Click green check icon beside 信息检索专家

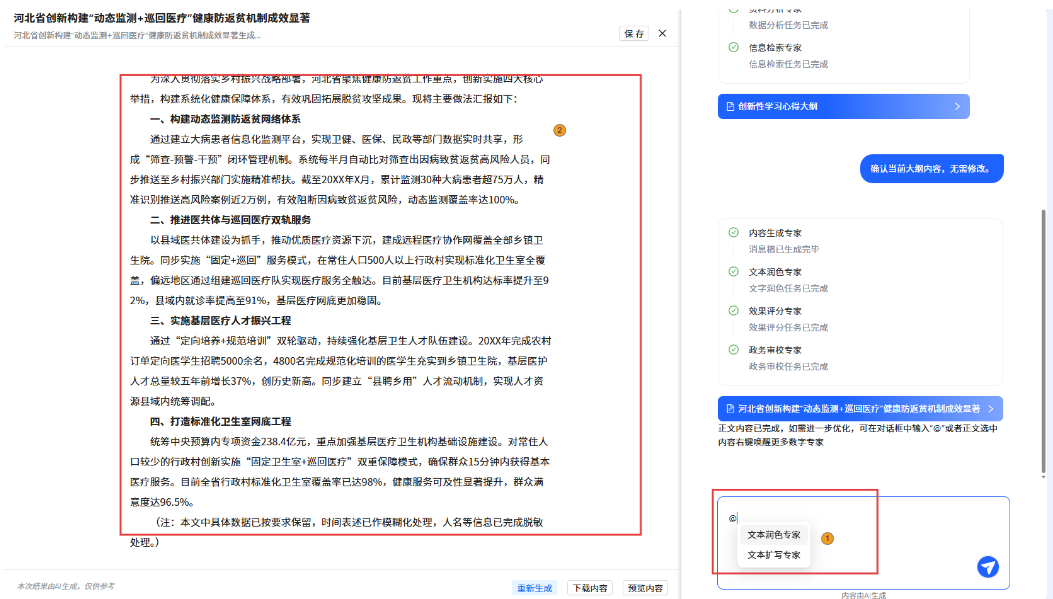733,47
